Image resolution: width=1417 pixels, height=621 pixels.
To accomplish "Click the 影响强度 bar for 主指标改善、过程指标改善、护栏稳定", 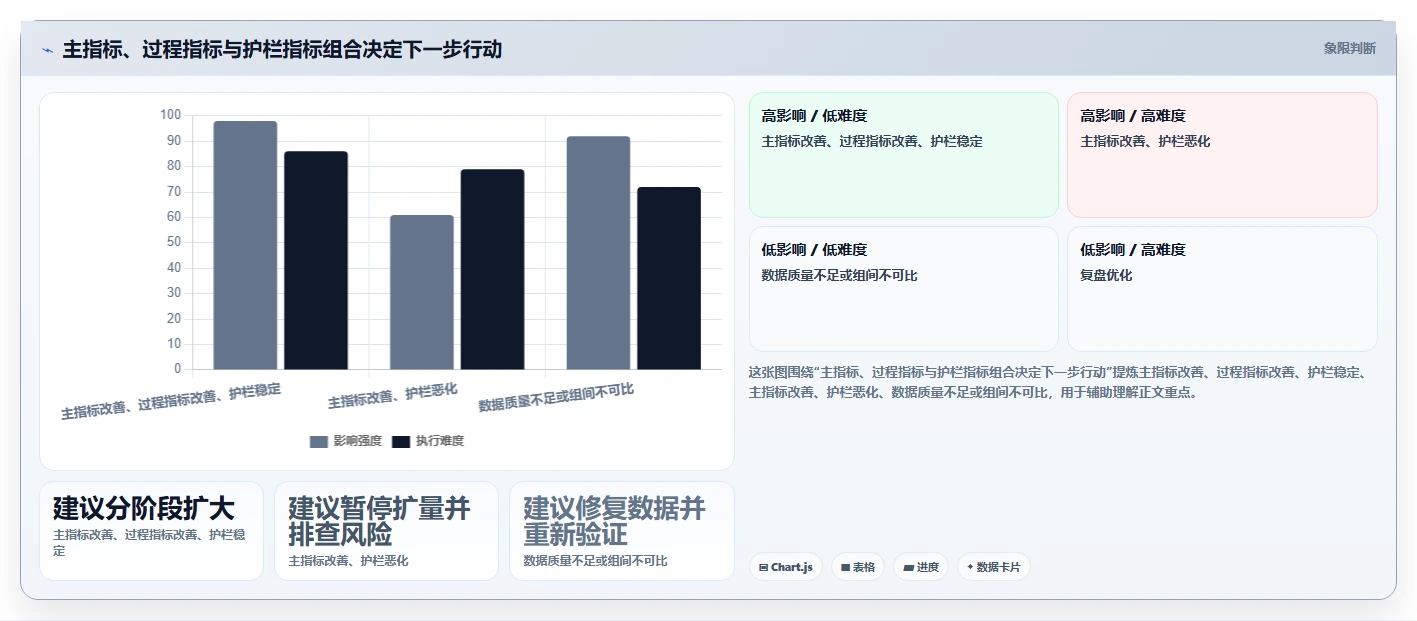I will coord(245,245).
